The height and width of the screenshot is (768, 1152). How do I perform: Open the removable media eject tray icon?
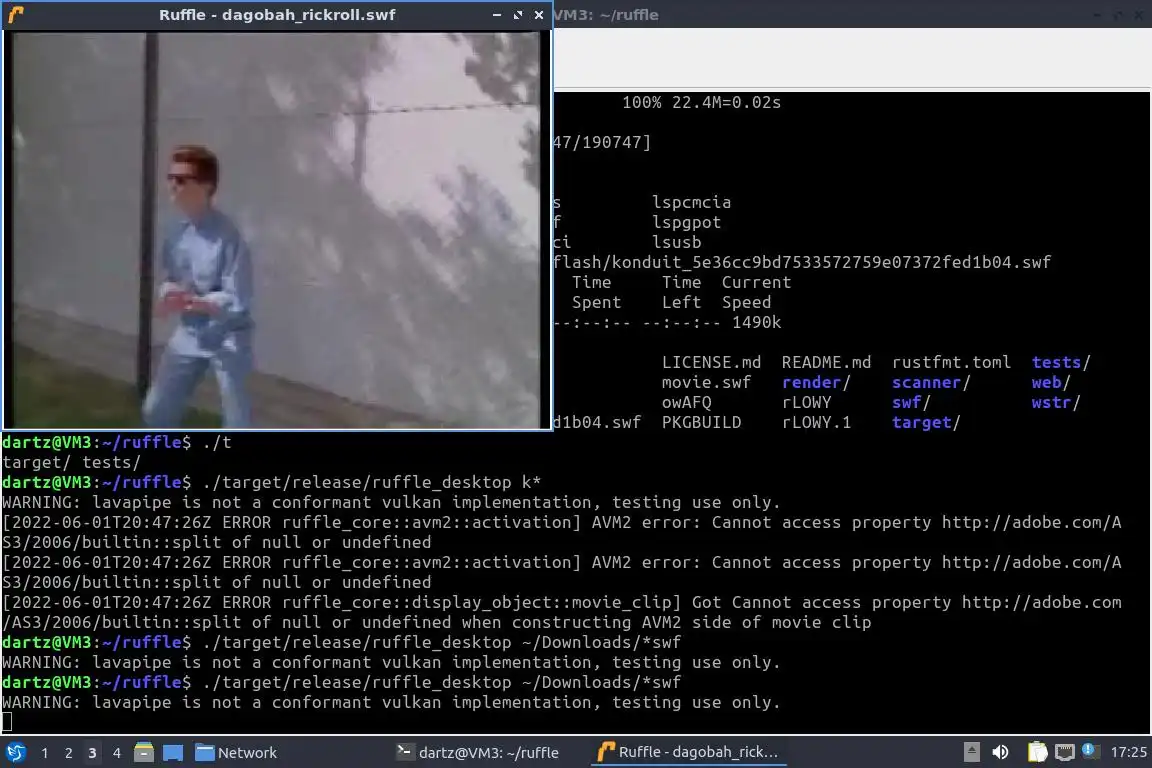point(971,752)
